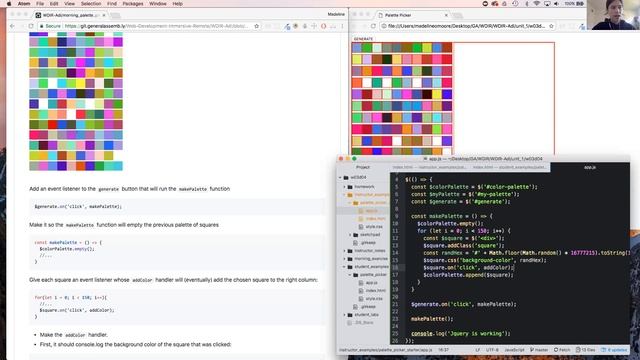Expand the instructor_notes folder
The width and height of the screenshot is (640, 360).
pyautogui.click(x=345, y=251)
